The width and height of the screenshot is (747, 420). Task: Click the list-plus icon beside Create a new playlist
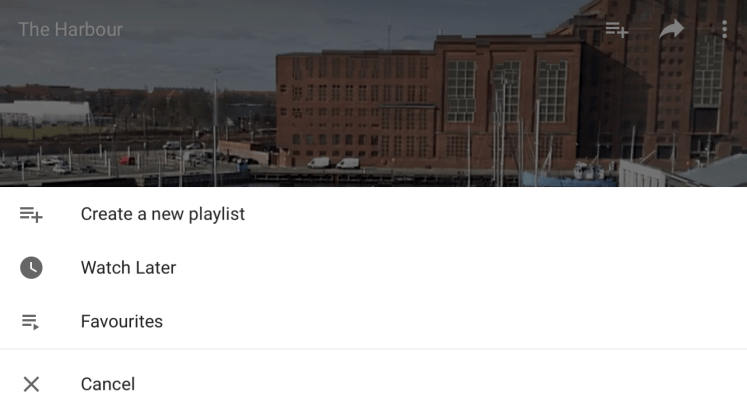pos(31,214)
